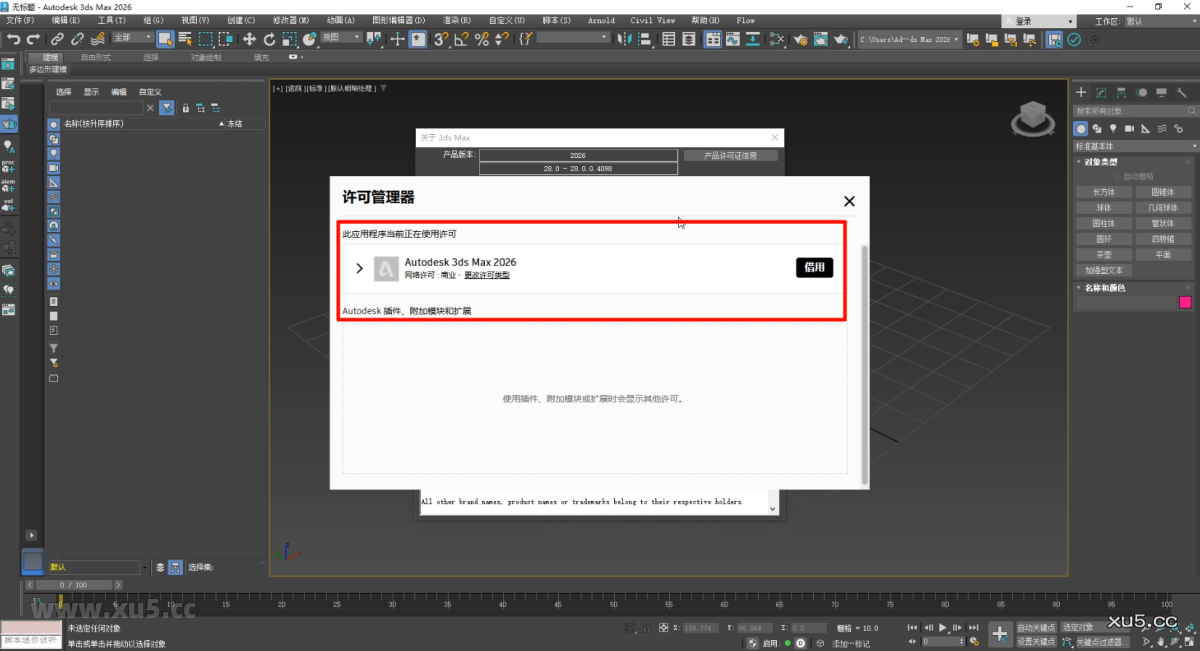This screenshot has width=1200, height=651.
Task: Select the Select and Move tool
Action: [249, 38]
